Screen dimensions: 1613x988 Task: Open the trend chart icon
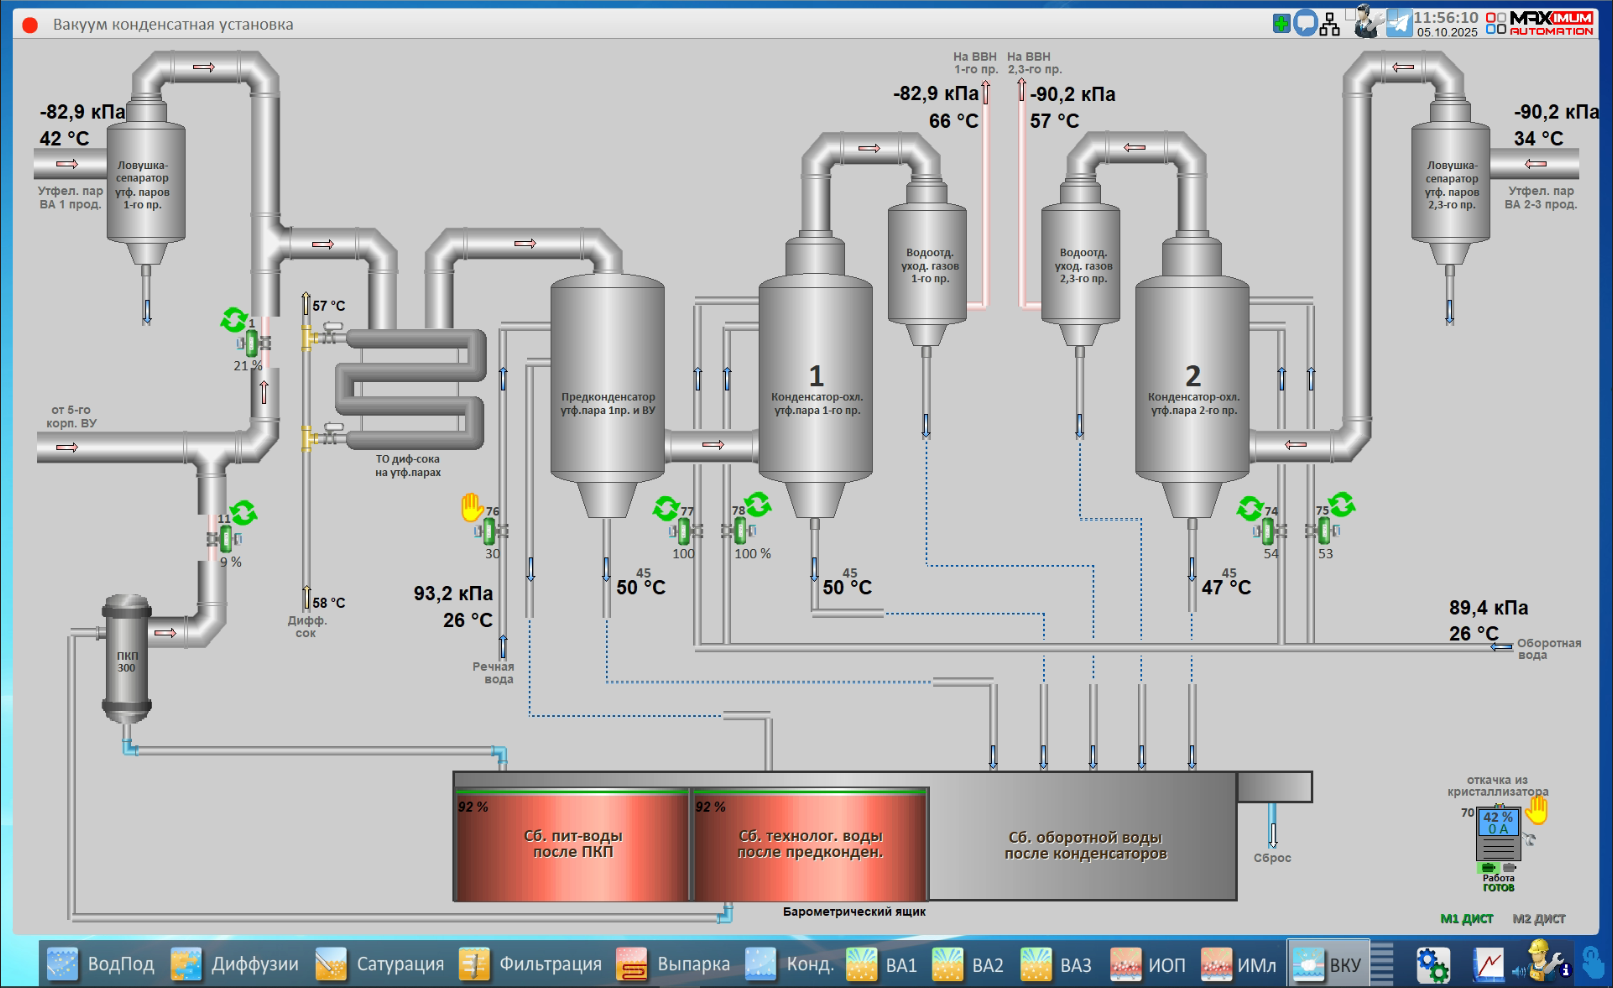point(1488,964)
